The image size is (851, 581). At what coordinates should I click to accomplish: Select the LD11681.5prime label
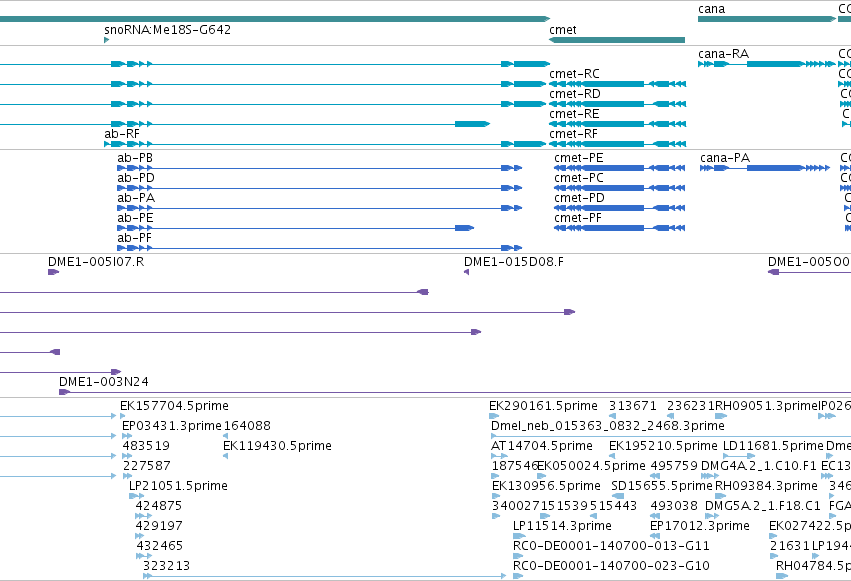pyautogui.click(x=773, y=445)
